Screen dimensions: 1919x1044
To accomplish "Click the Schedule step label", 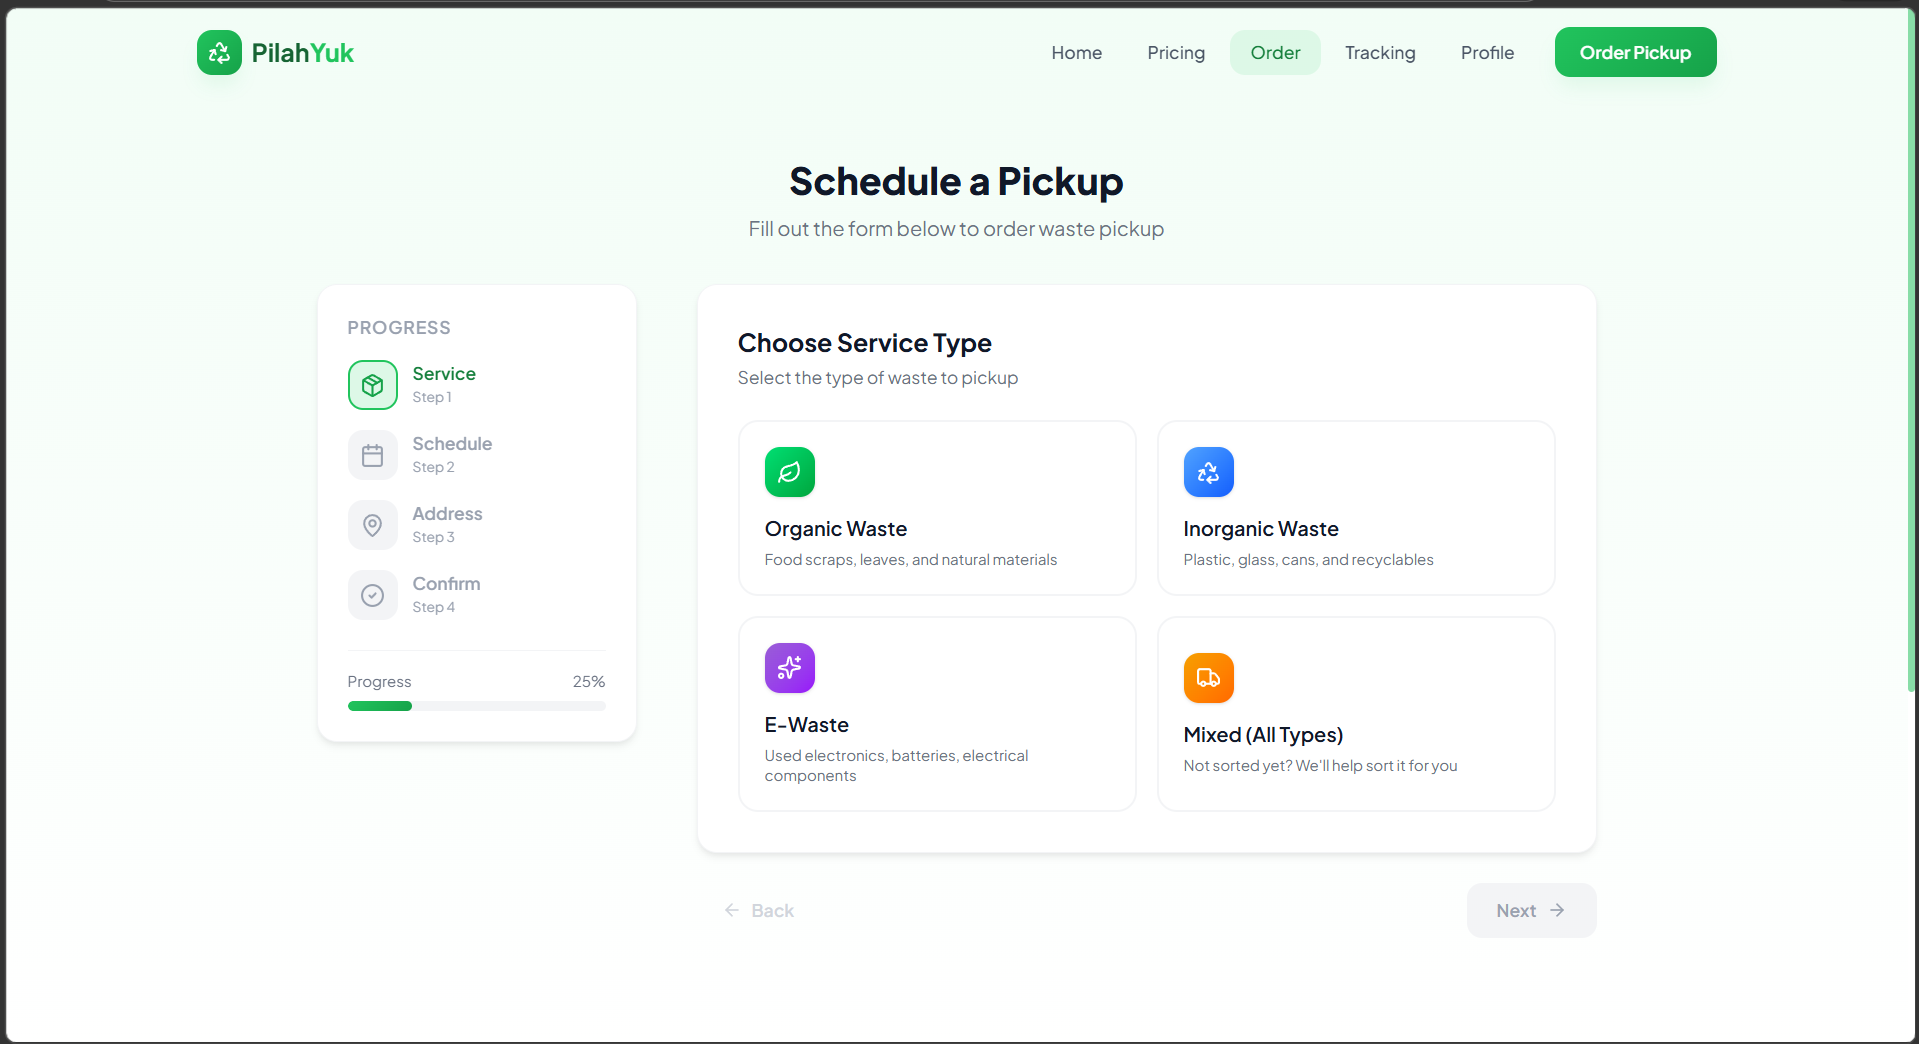I will (x=452, y=444).
